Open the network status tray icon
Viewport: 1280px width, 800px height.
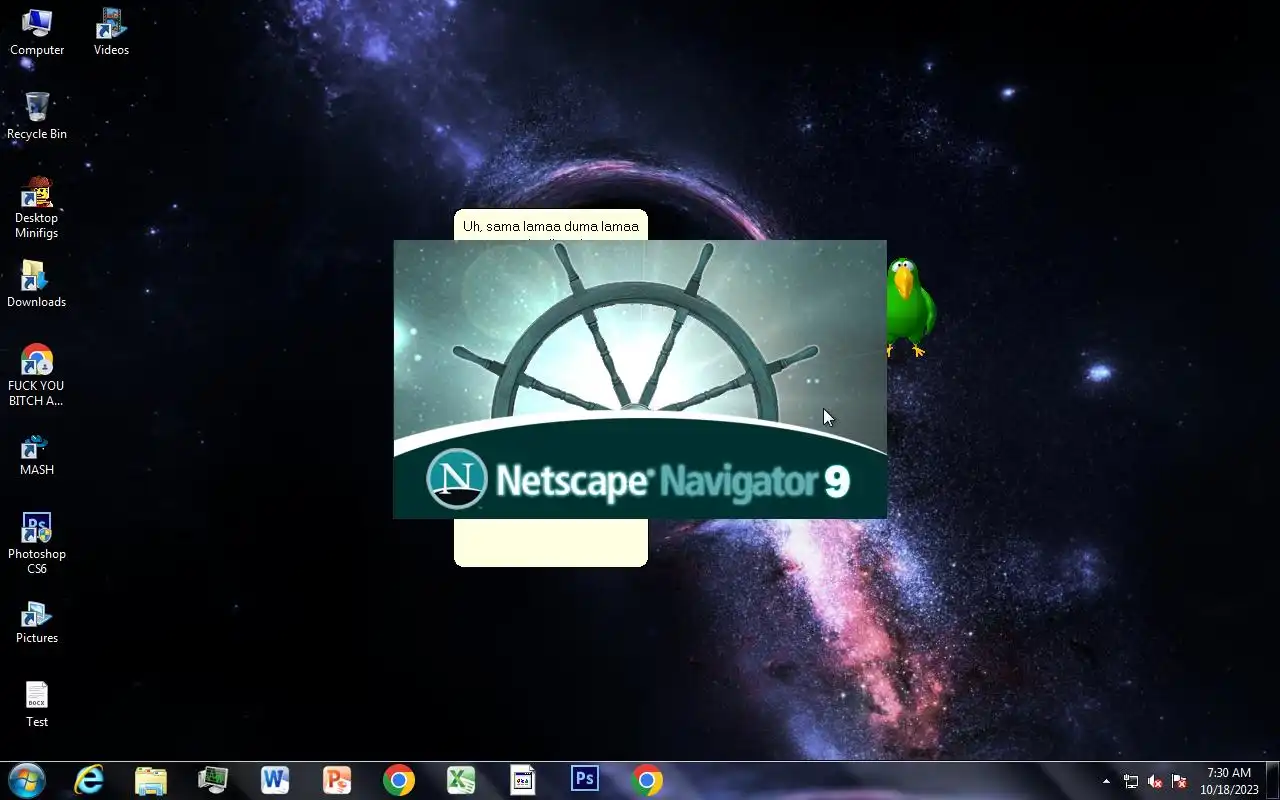1131,781
